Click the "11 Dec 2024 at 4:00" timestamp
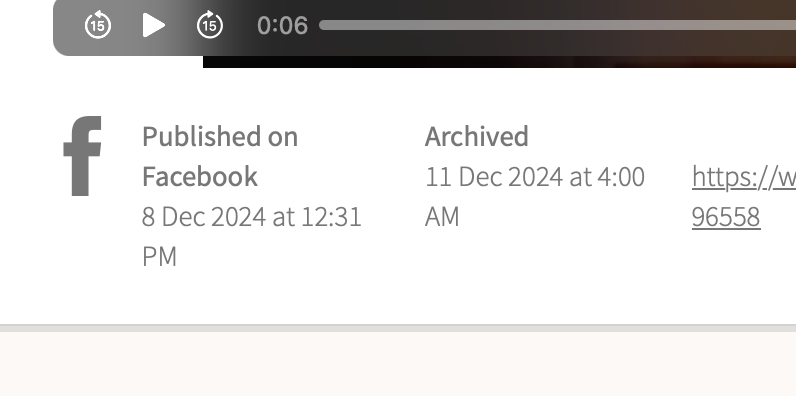The height and width of the screenshot is (396, 796). click(535, 177)
